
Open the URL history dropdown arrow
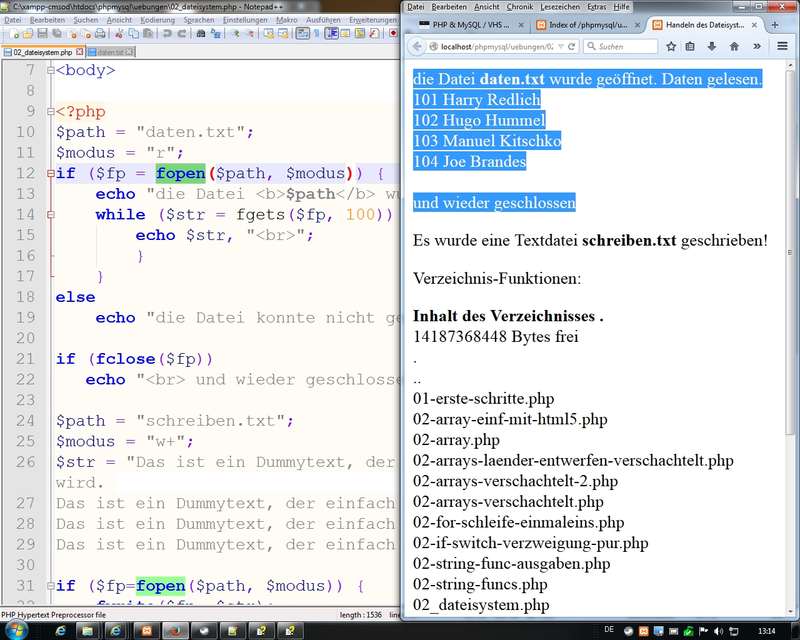(559, 46)
